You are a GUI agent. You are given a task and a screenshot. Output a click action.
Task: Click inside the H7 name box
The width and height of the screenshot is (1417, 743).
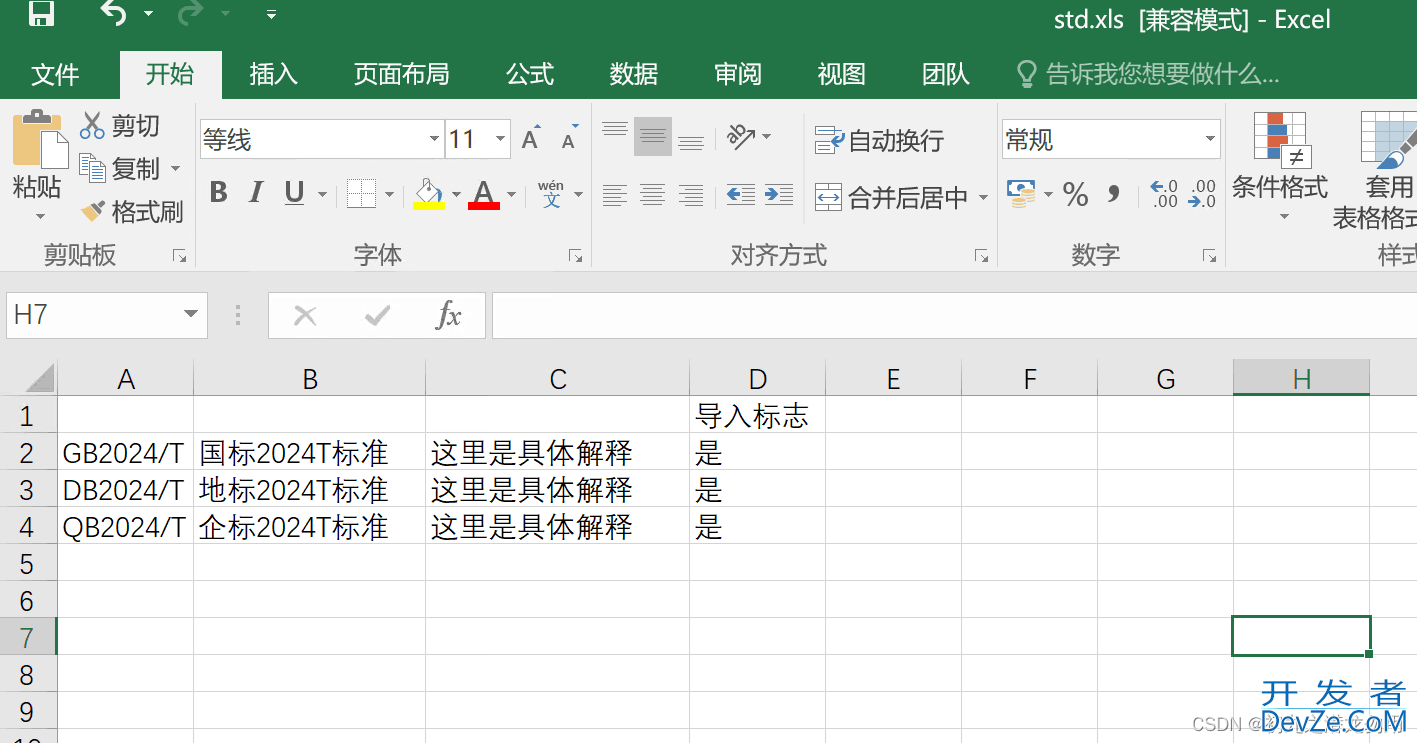coord(92,315)
